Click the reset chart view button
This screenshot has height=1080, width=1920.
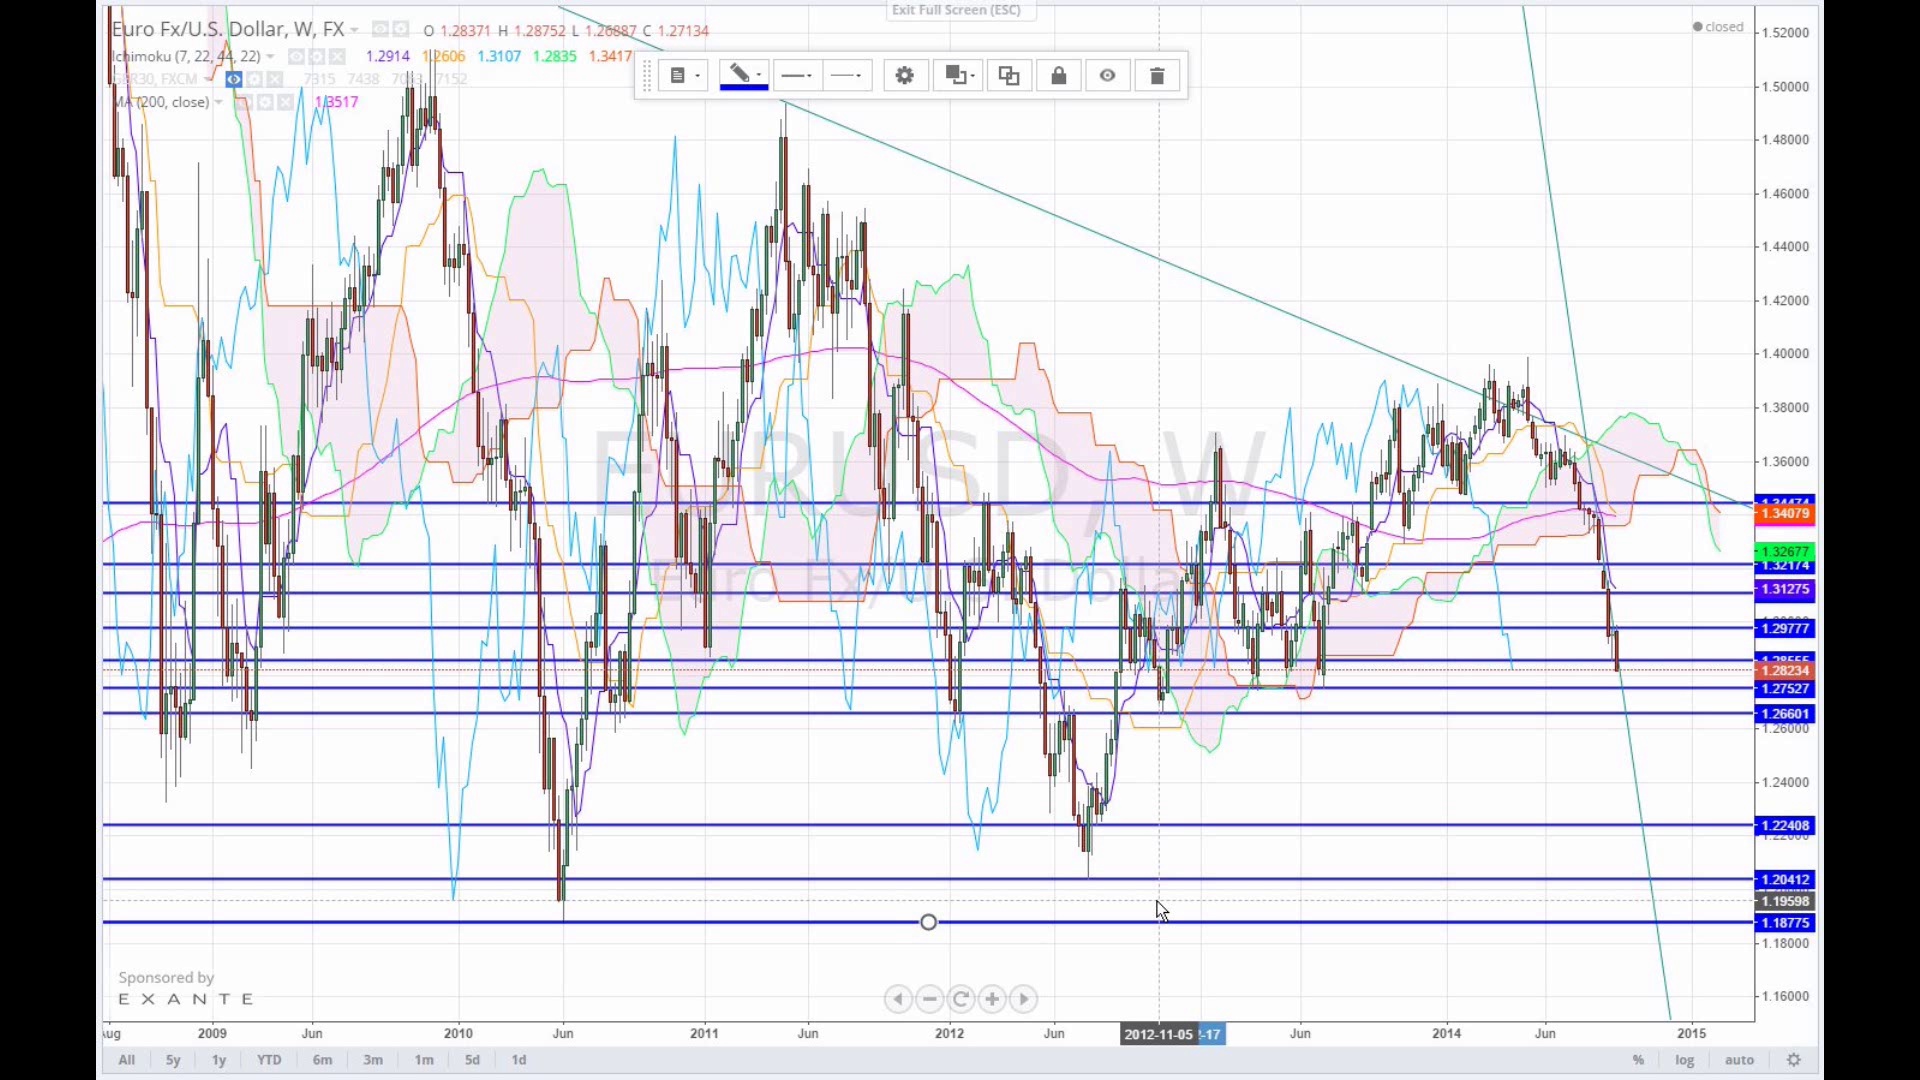[x=961, y=999]
